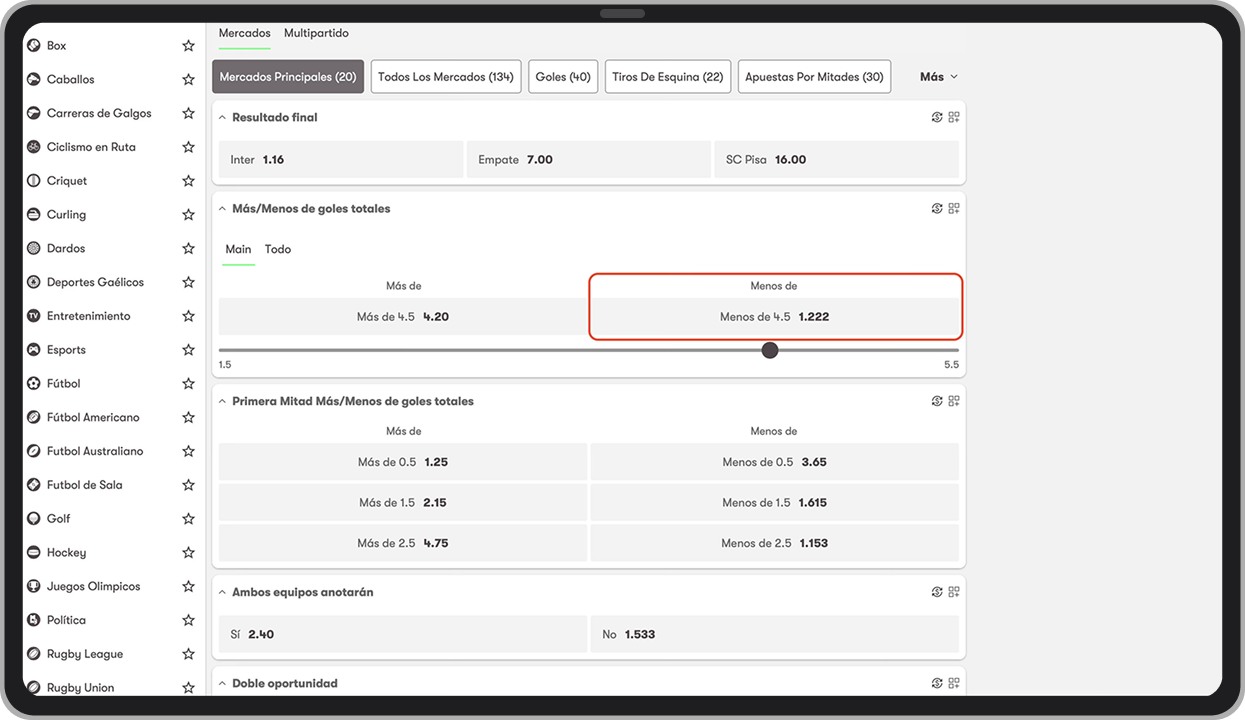Mark Caballos as favorite with star
The width and height of the screenshot is (1245, 720).
point(188,80)
